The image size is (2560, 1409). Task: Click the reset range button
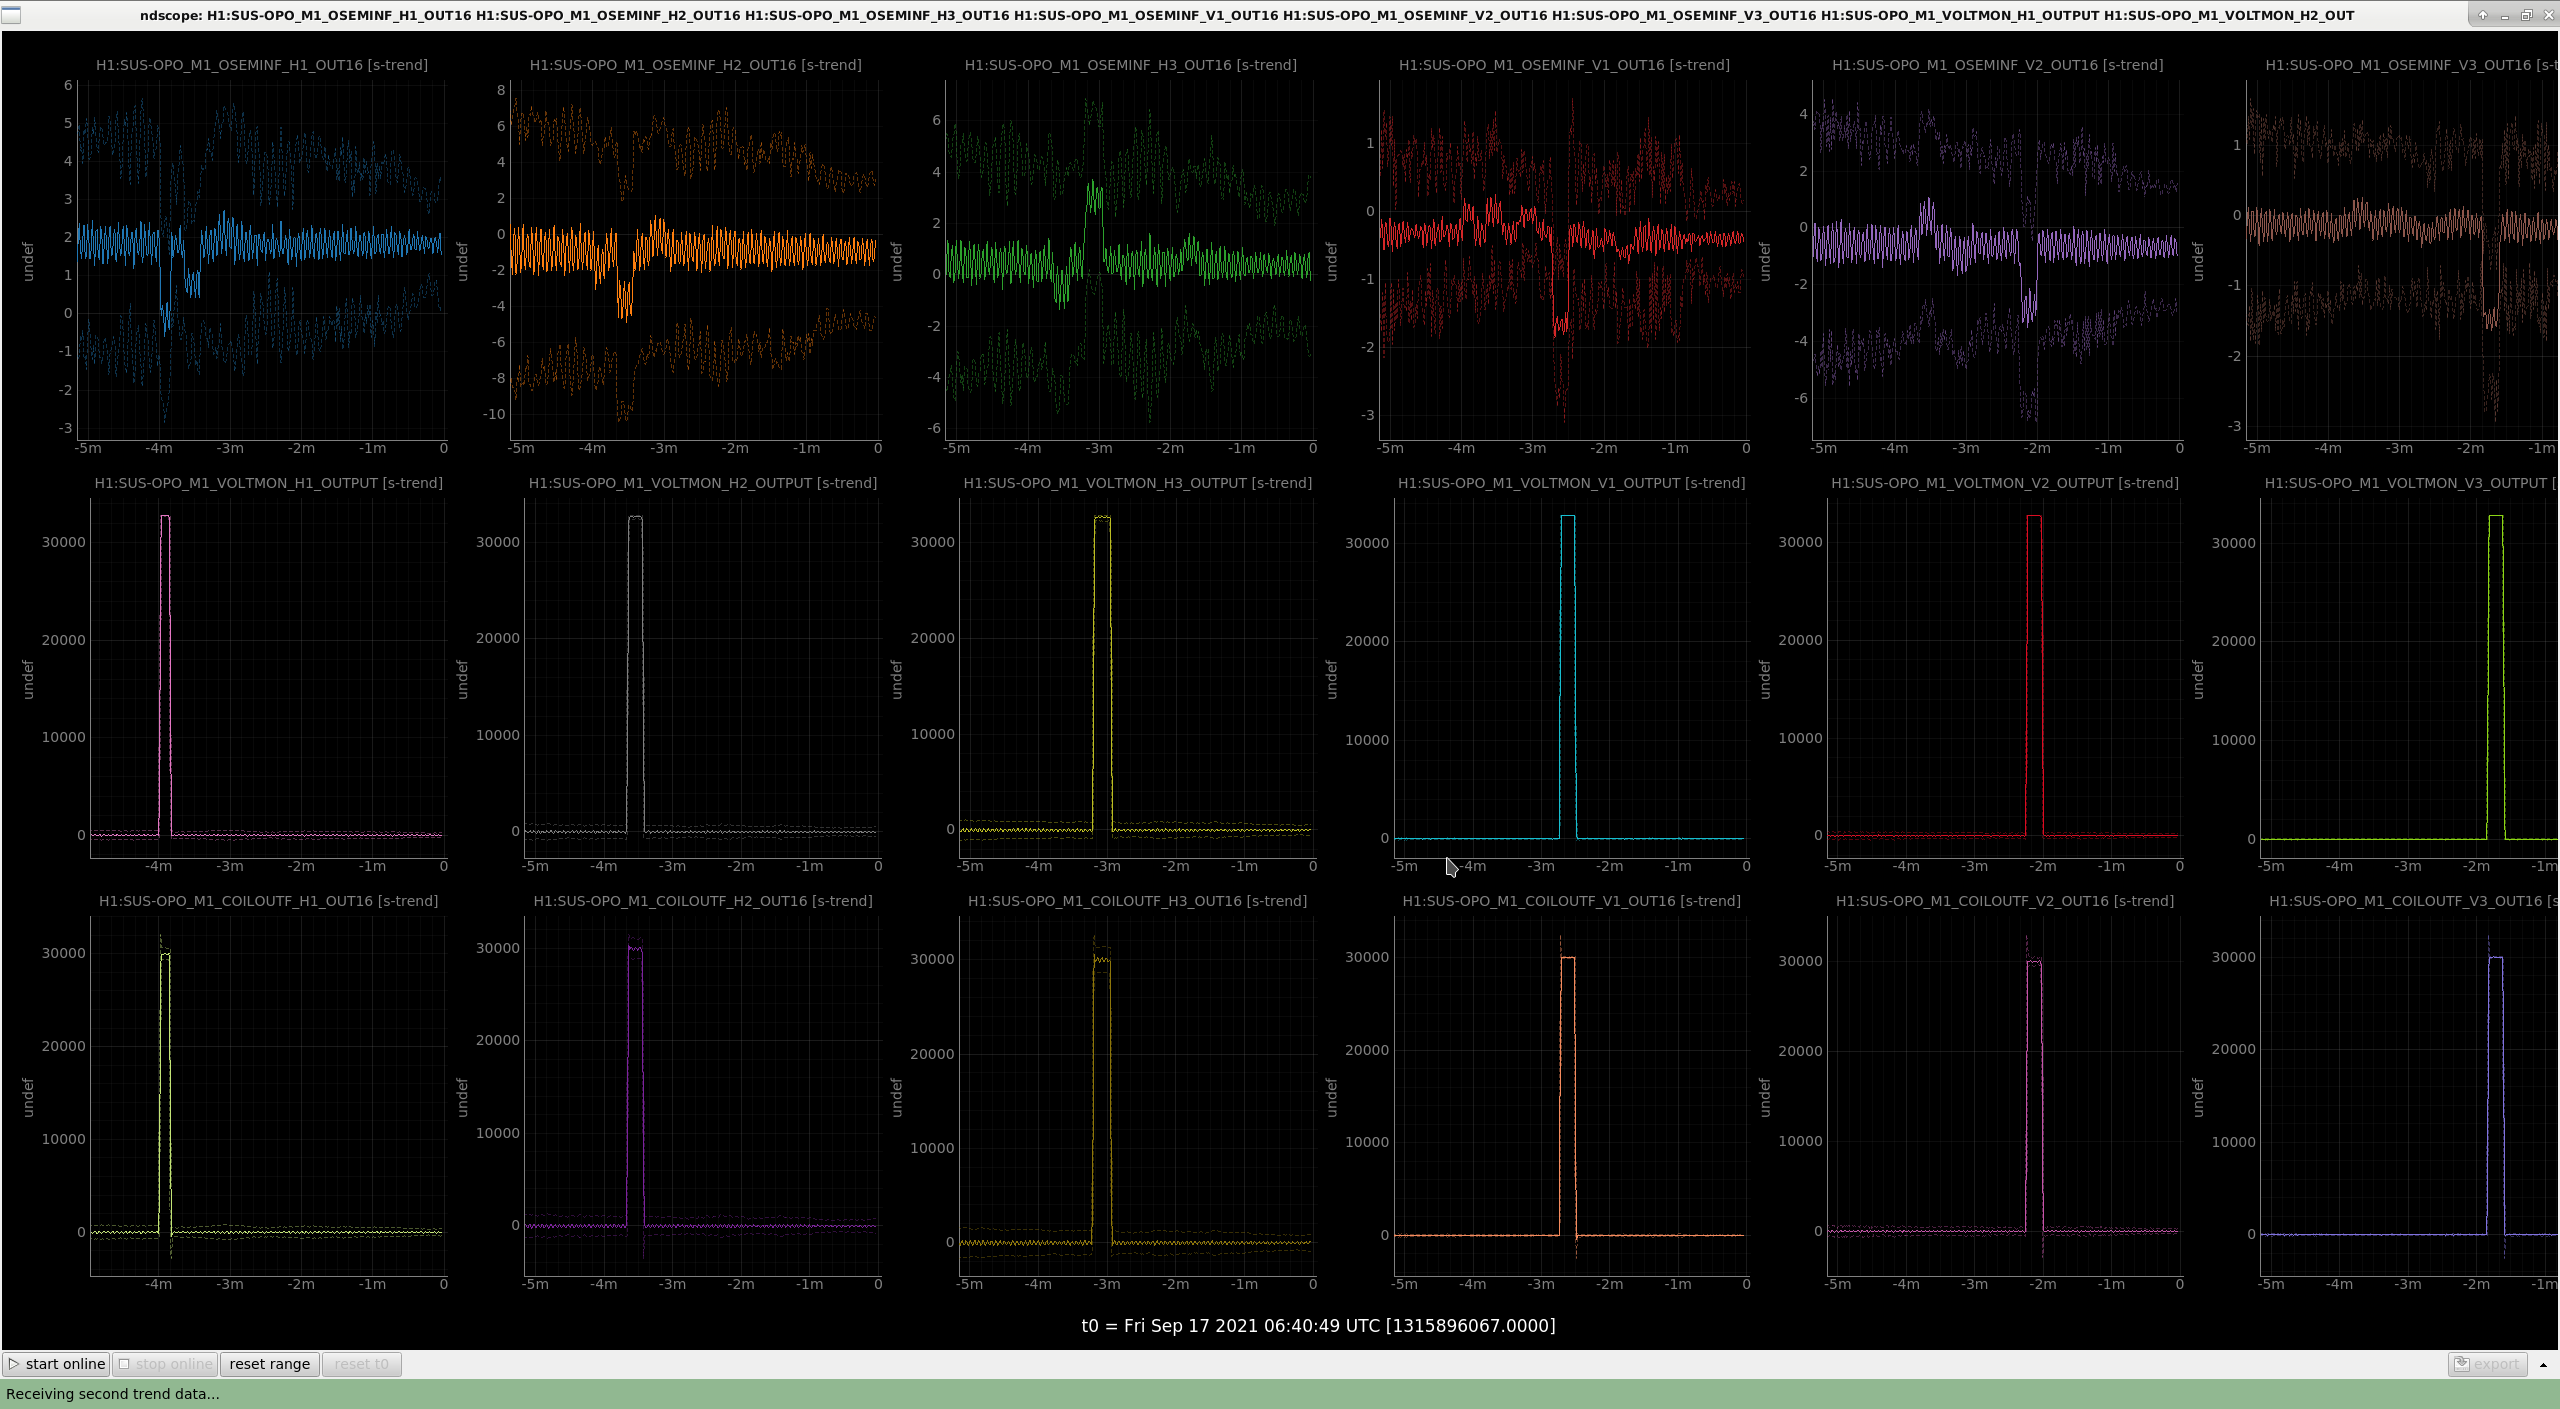point(270,1364)
